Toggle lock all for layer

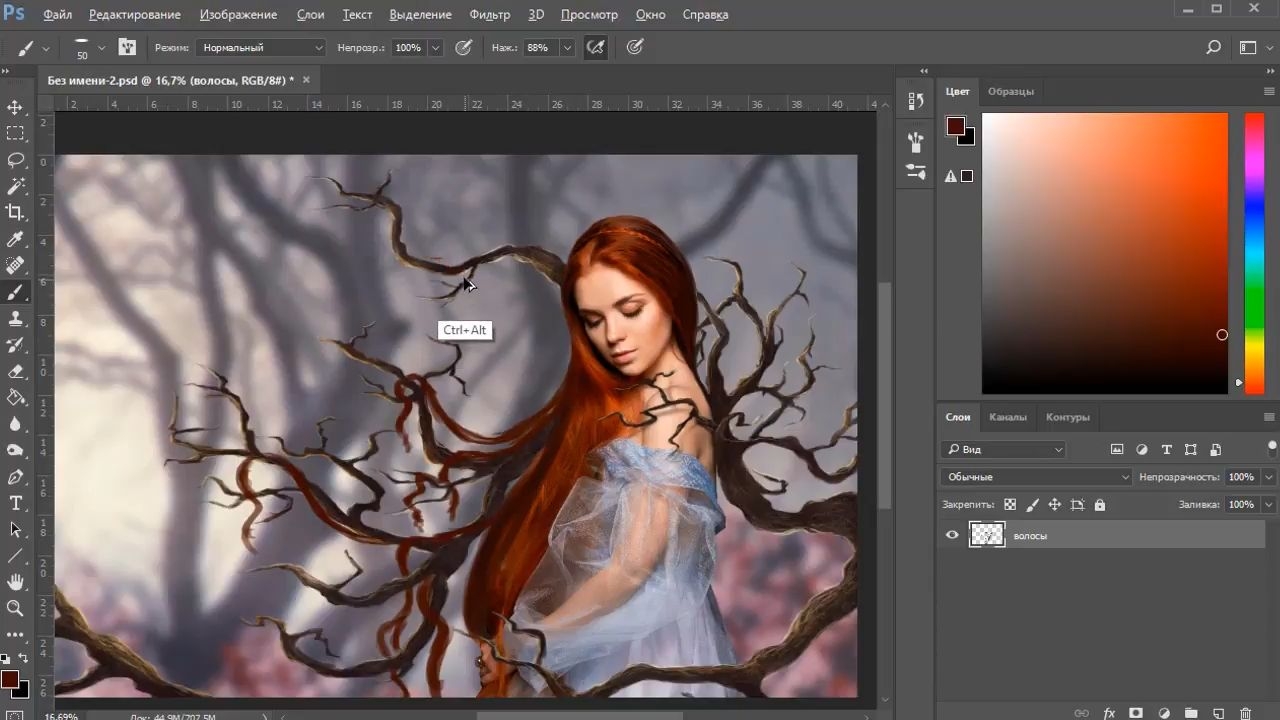[1100, 505]
